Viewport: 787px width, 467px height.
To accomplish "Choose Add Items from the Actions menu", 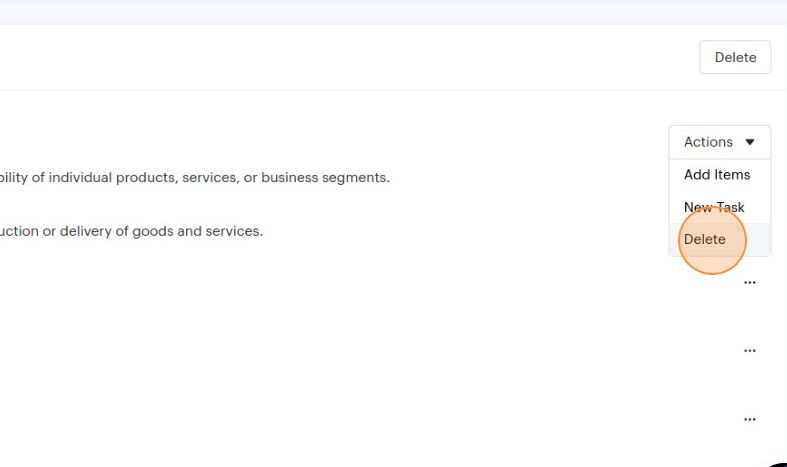I will click(x=716, y=175).
